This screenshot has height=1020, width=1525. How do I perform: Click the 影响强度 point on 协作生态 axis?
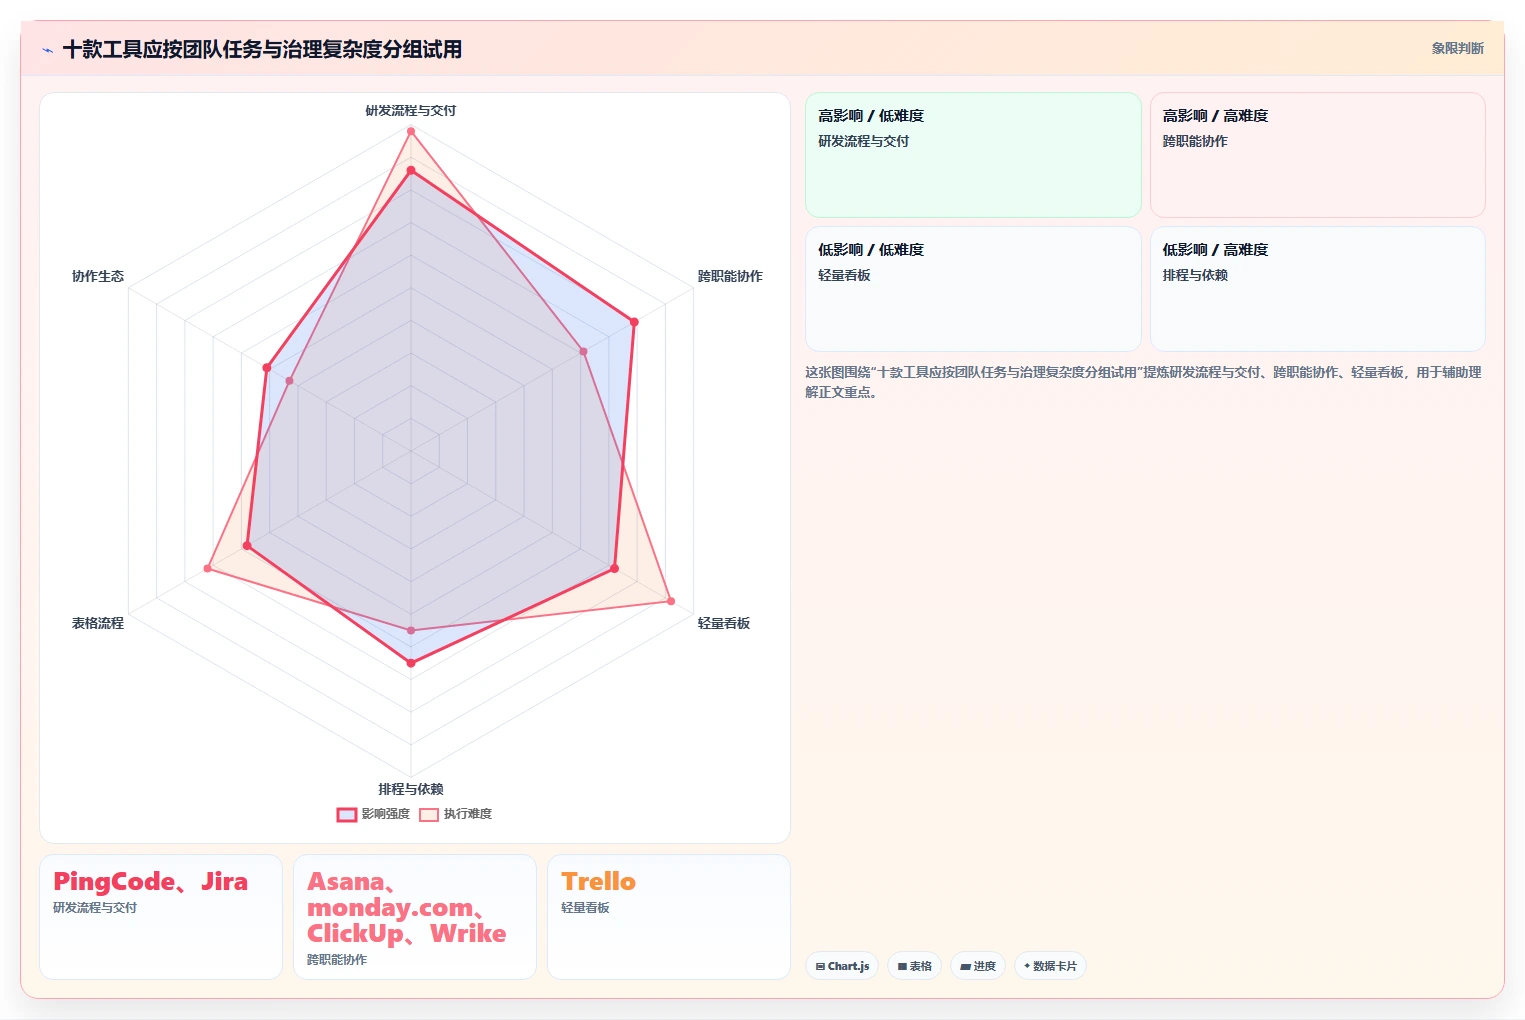[267, 368]
